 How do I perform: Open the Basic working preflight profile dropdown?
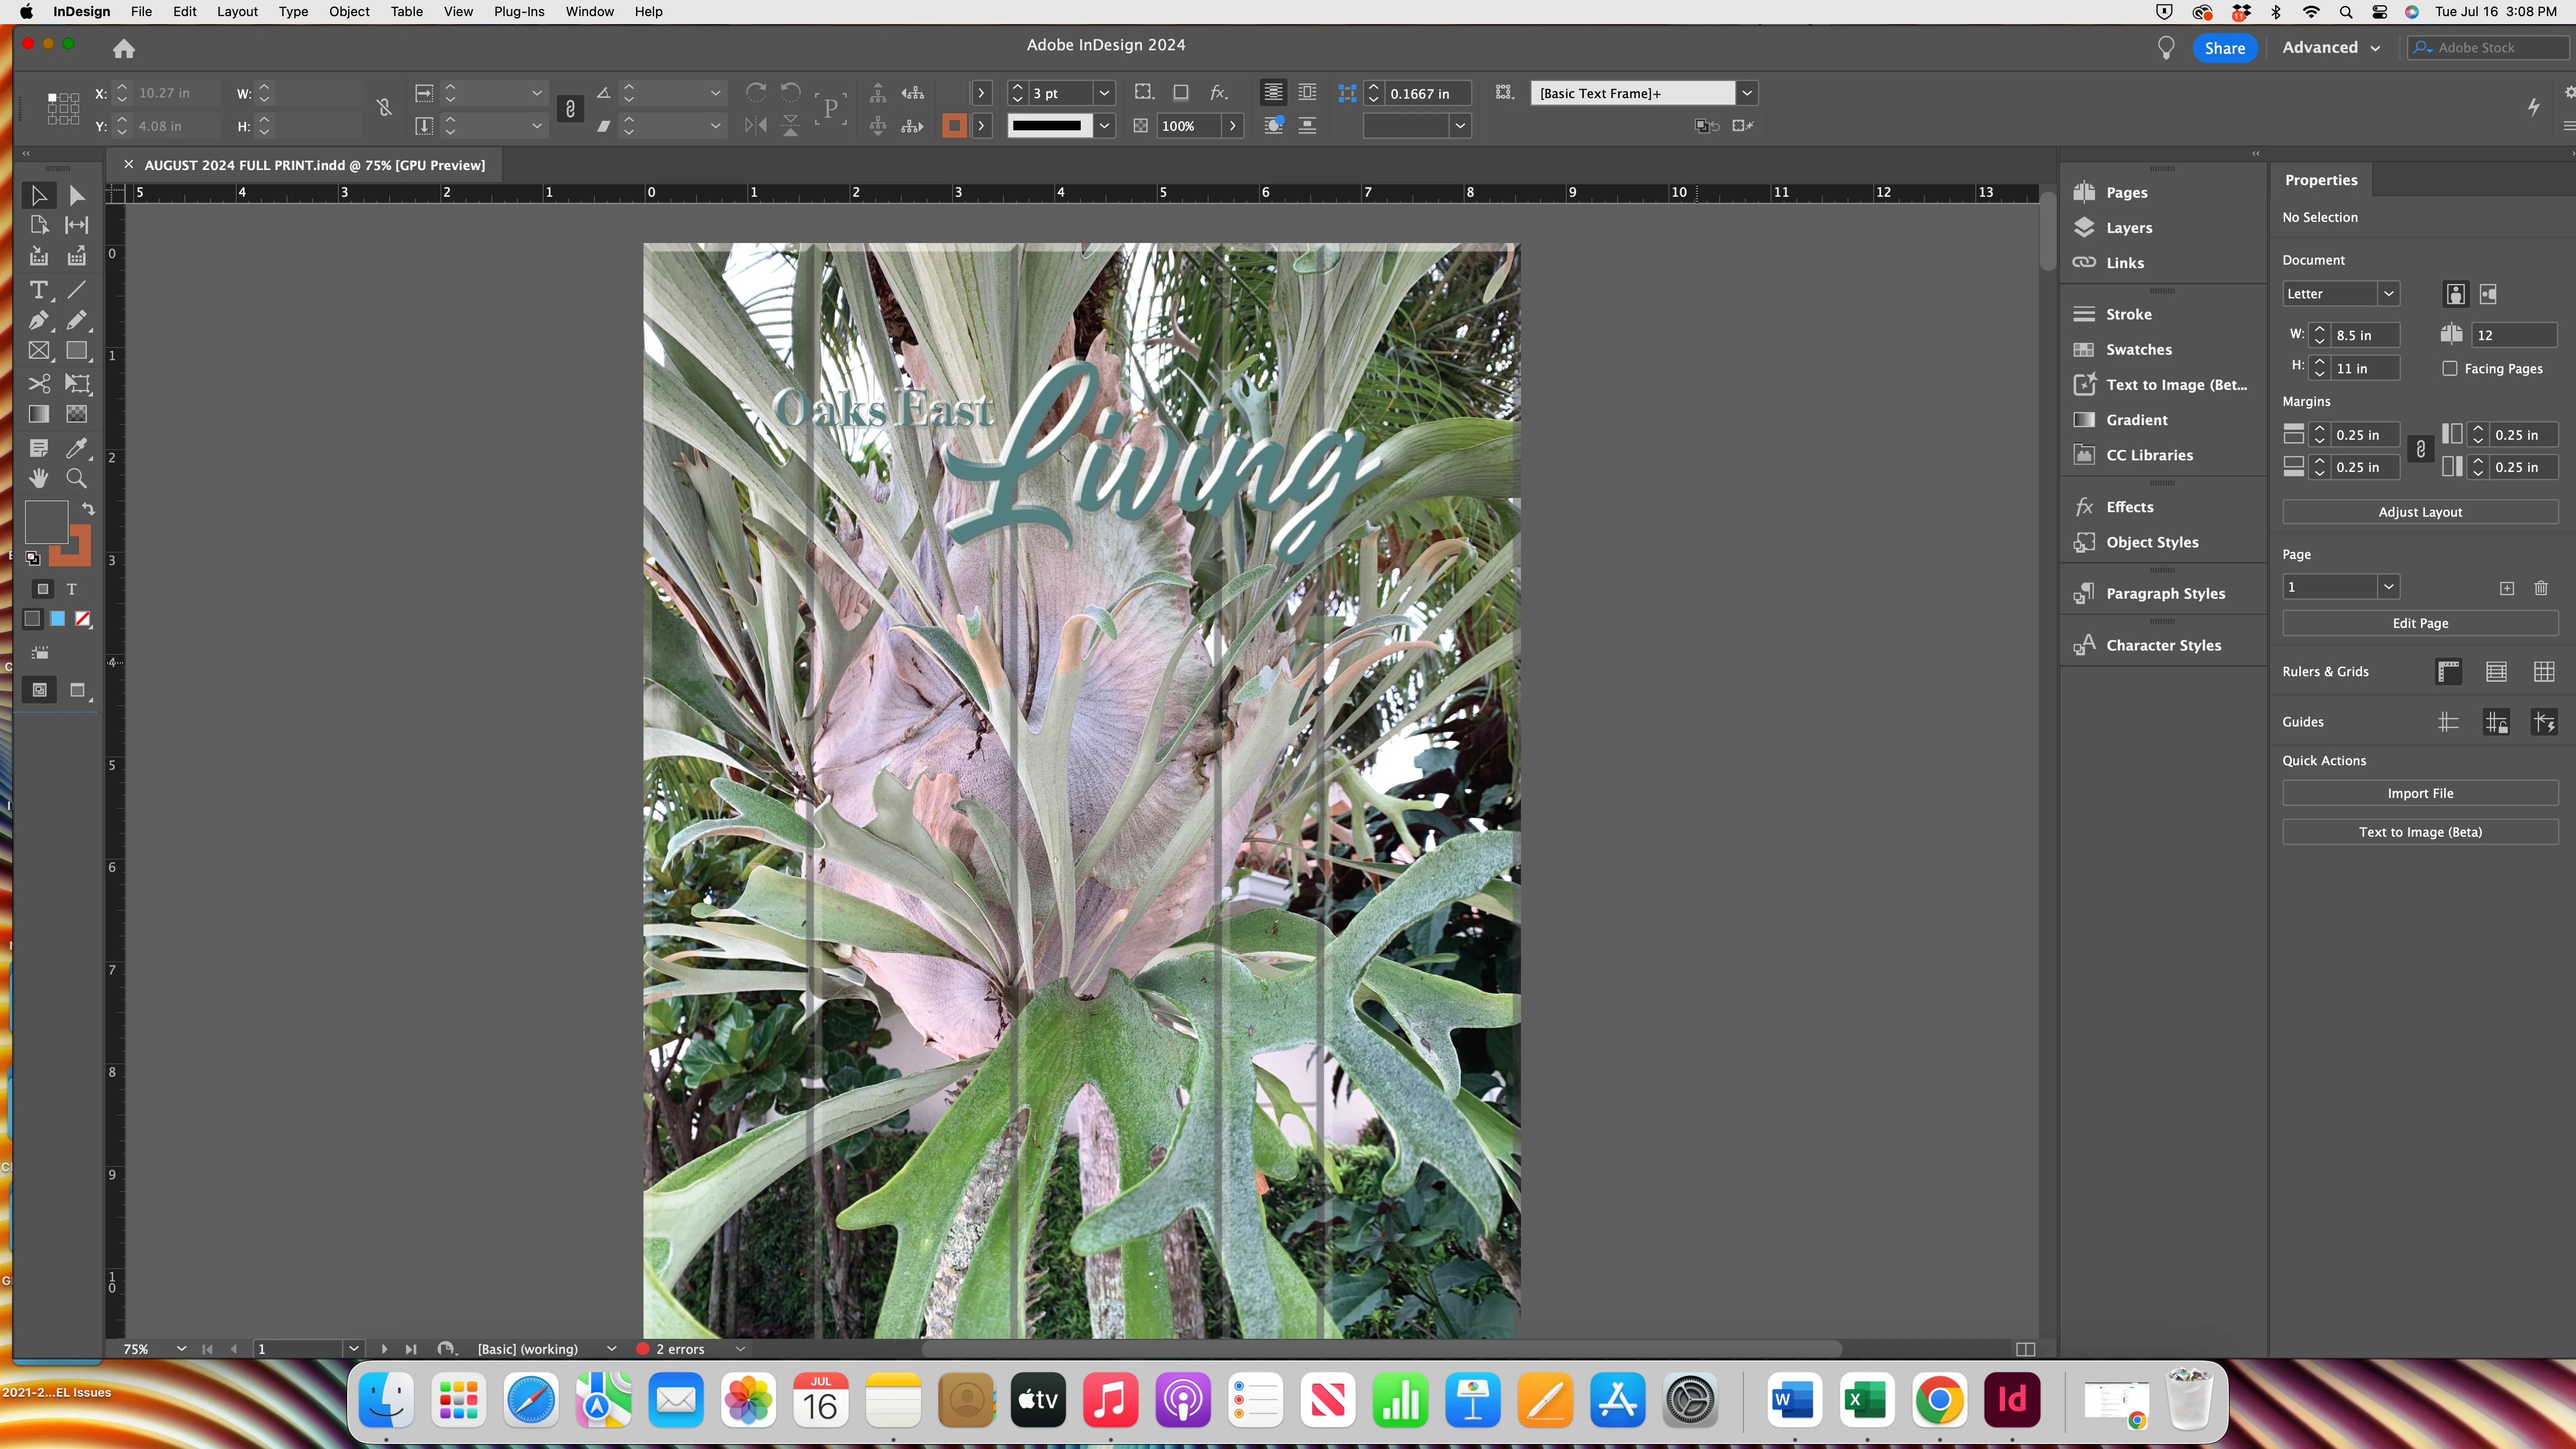coord(612,1349)
